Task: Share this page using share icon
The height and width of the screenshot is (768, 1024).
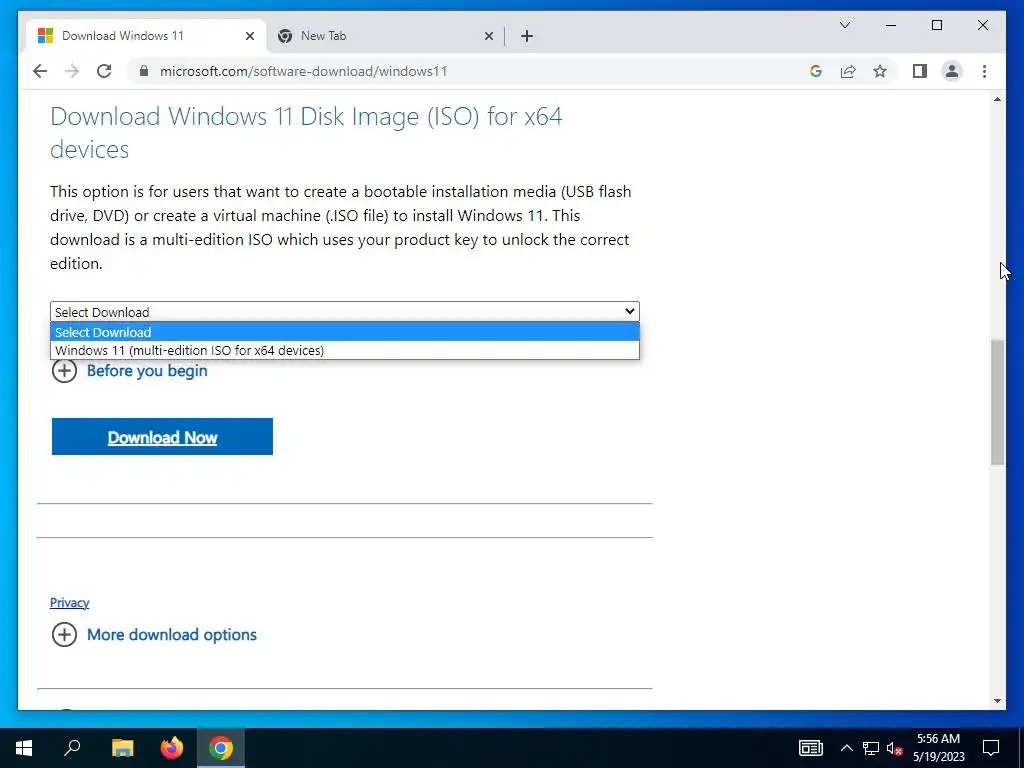Action: click(848, 71)
